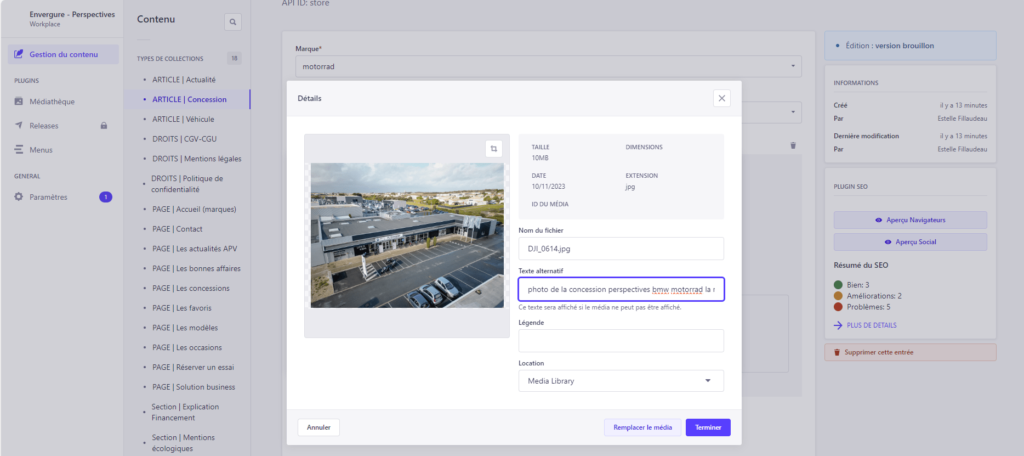This screenshot has width=1024, height=456.
Task: Click Supprimer cette entrée button
Action: [910, 352]
